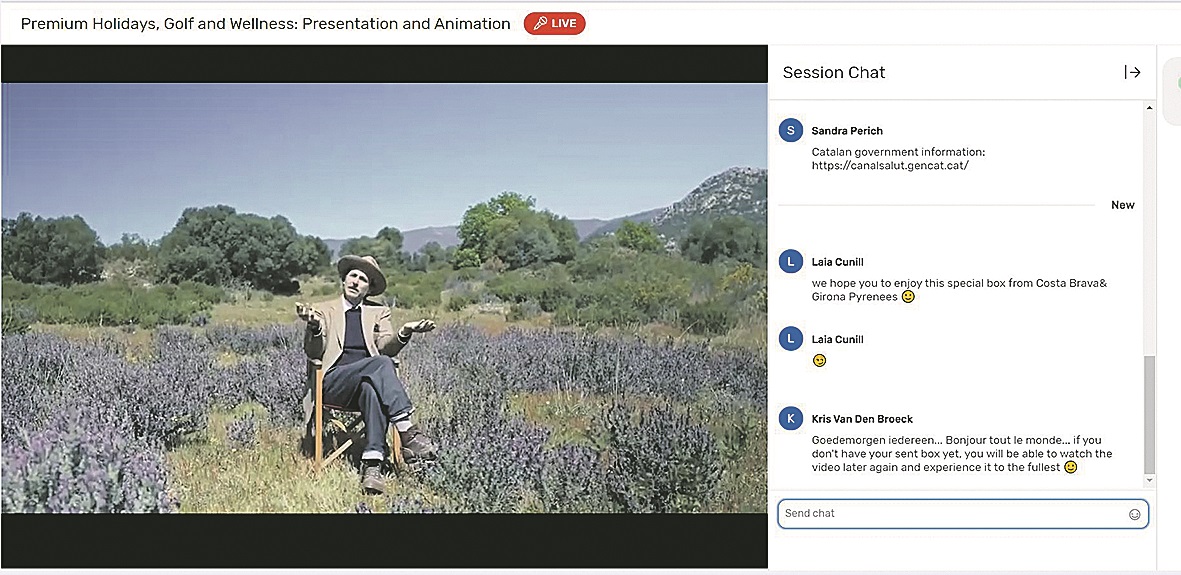Click Laia Cunill's avatar on emoji-only message
The image size is (1181, 575).
coord(791,340)
